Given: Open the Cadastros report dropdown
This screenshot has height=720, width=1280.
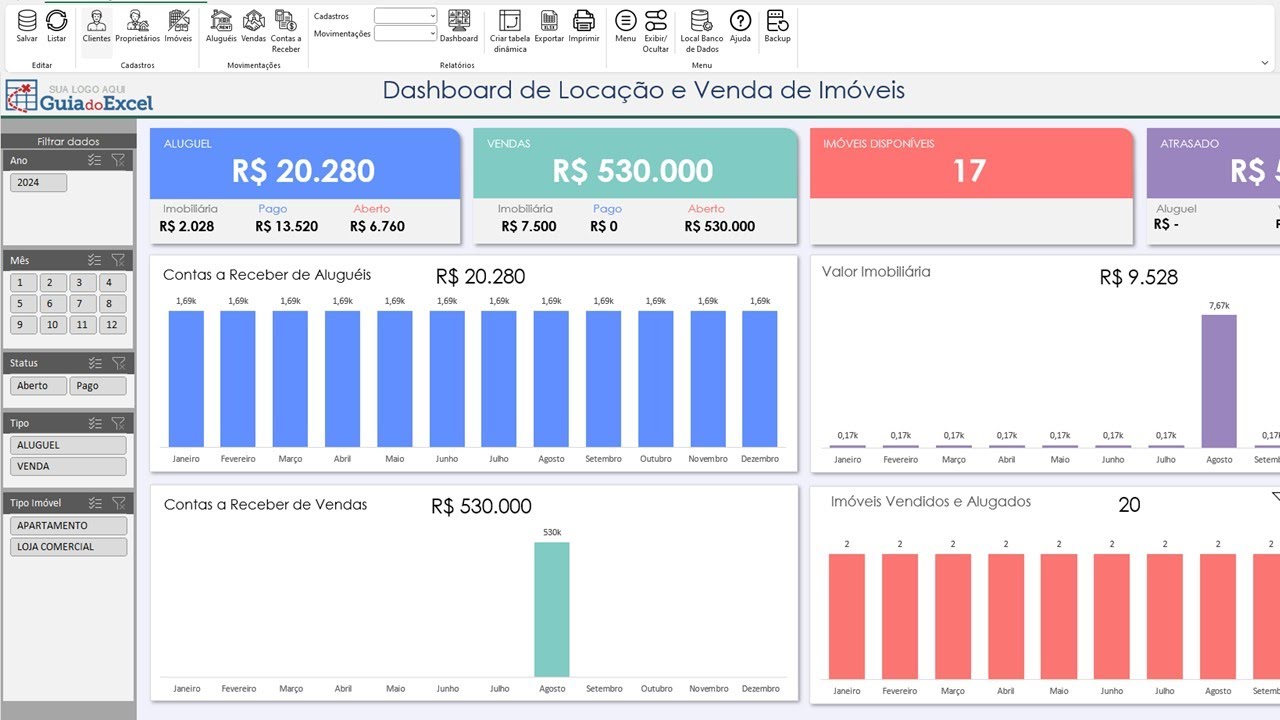Looking at the screenshot, I should (x=406, y=16).
